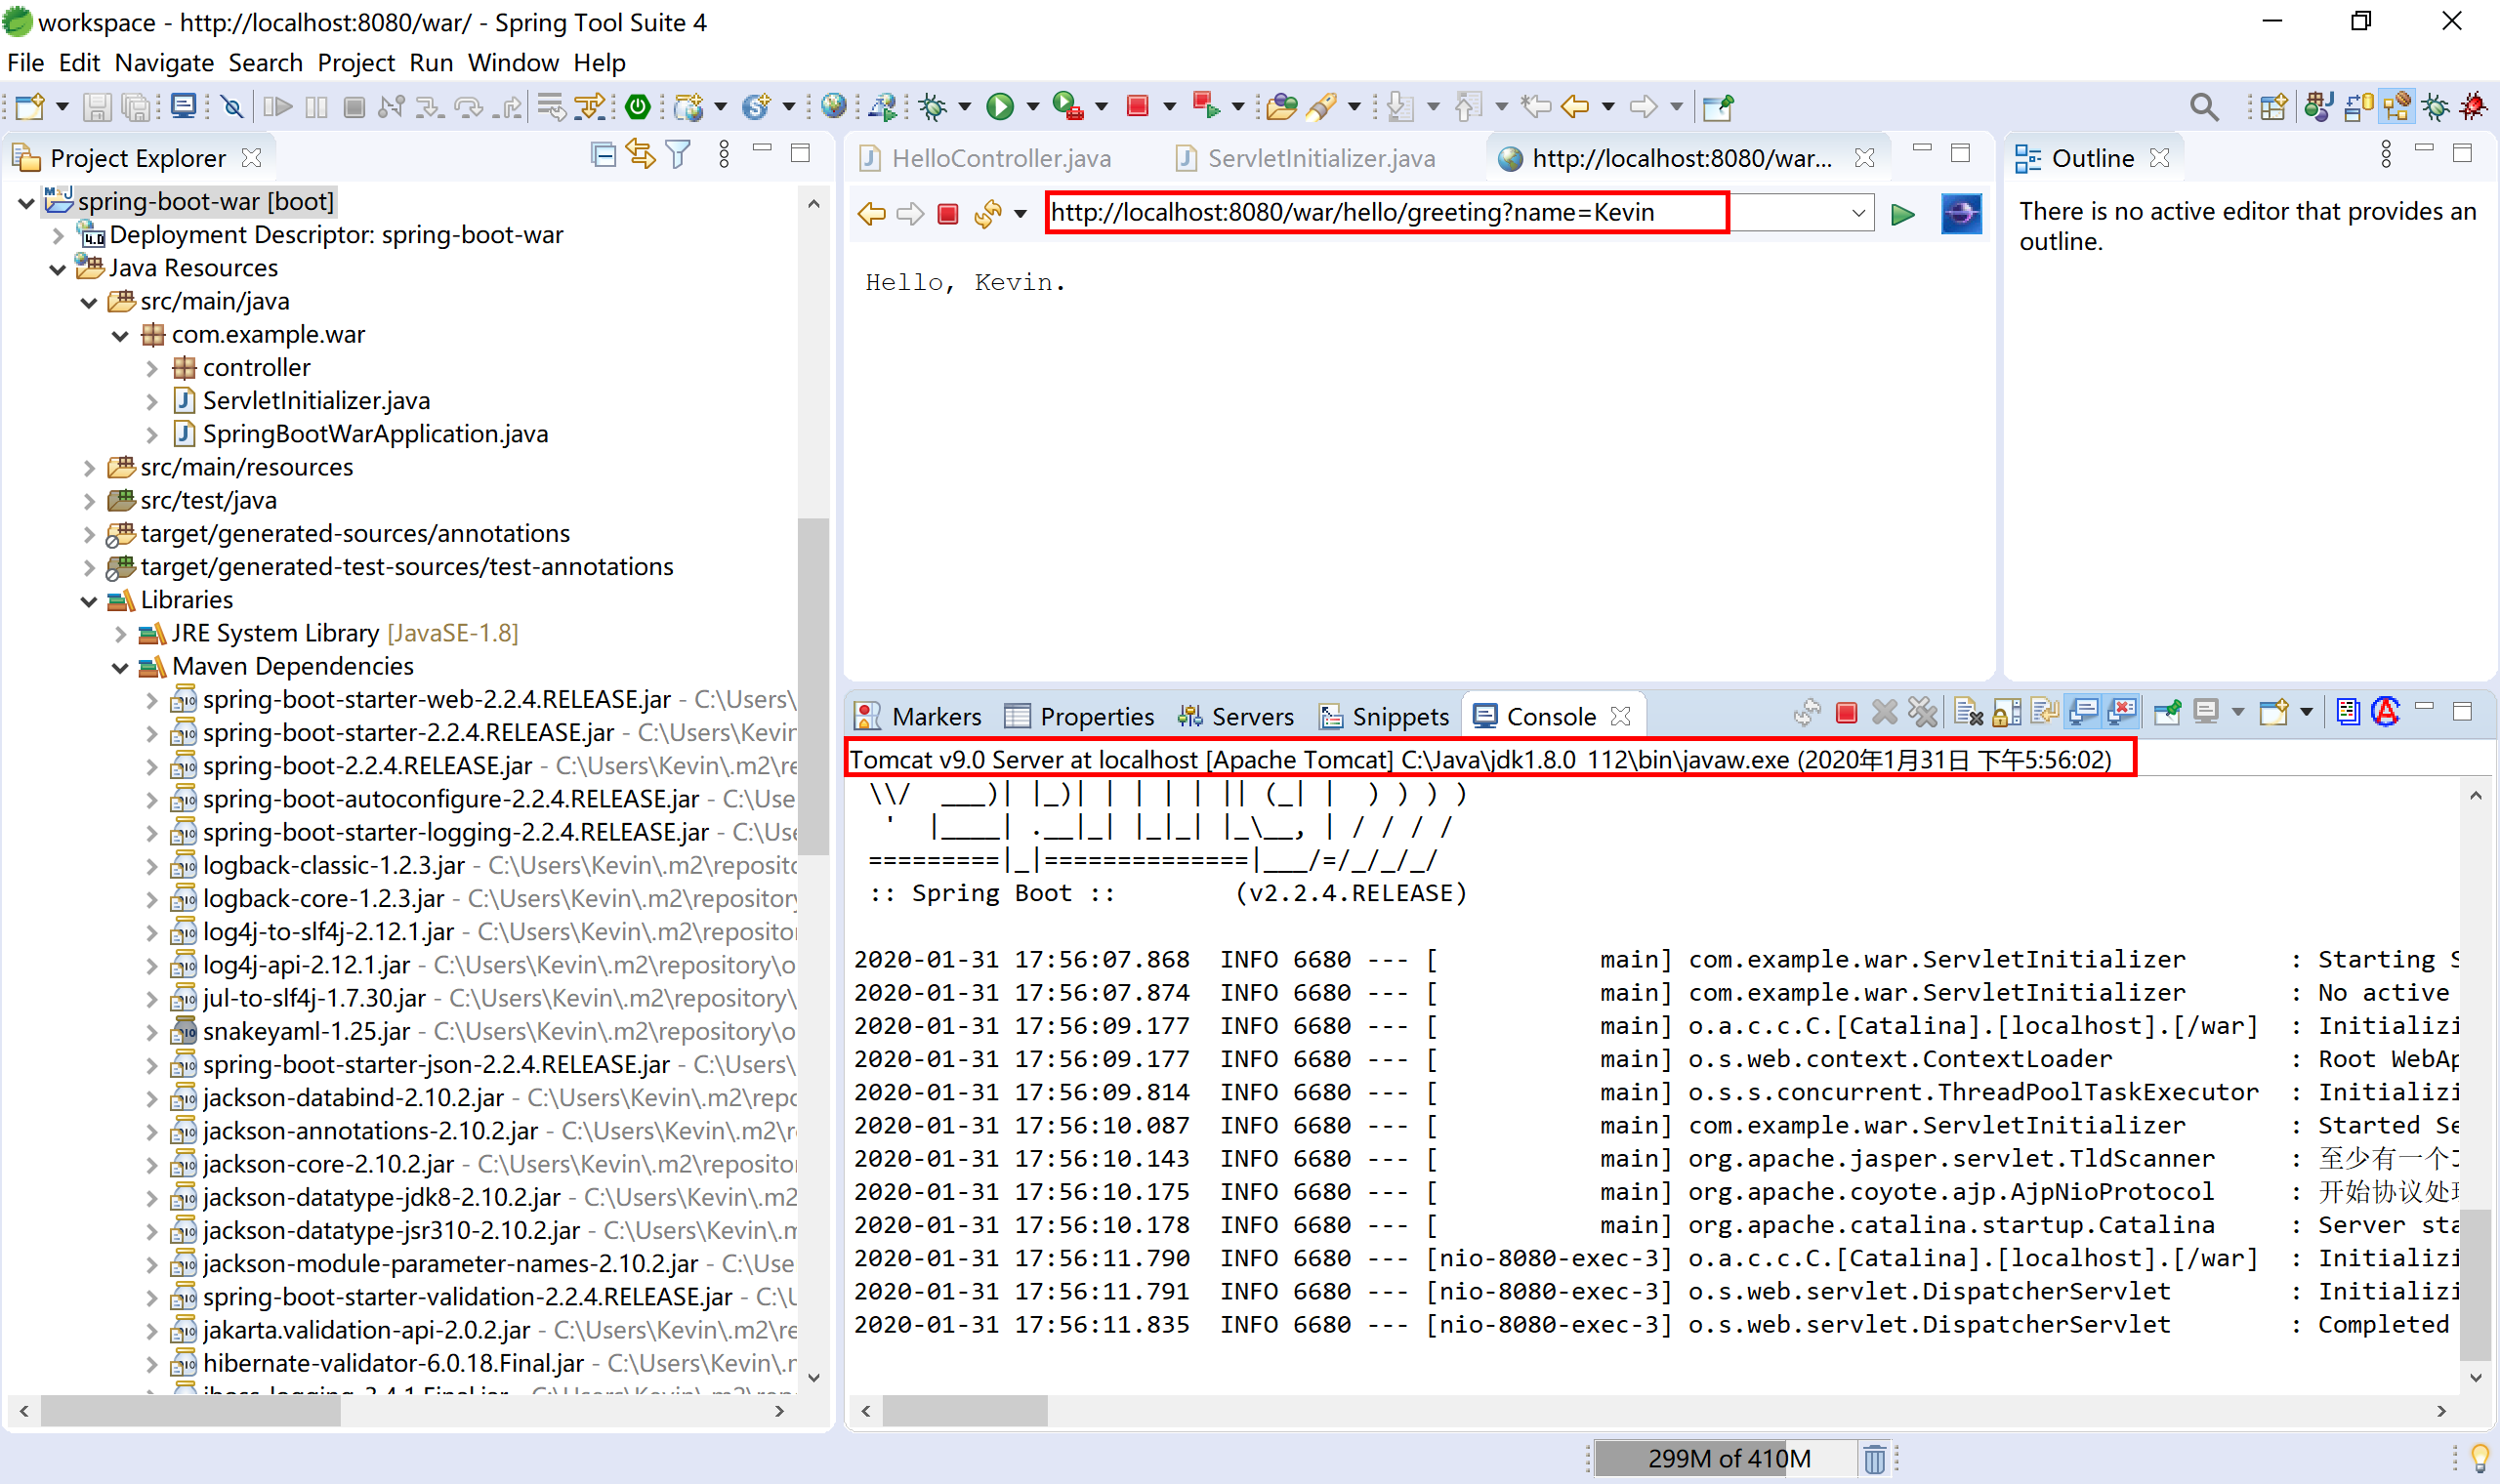The image size is (2500, 1484).
Task: Stop page loading in internal browser
Action: (x=948, y=214)
